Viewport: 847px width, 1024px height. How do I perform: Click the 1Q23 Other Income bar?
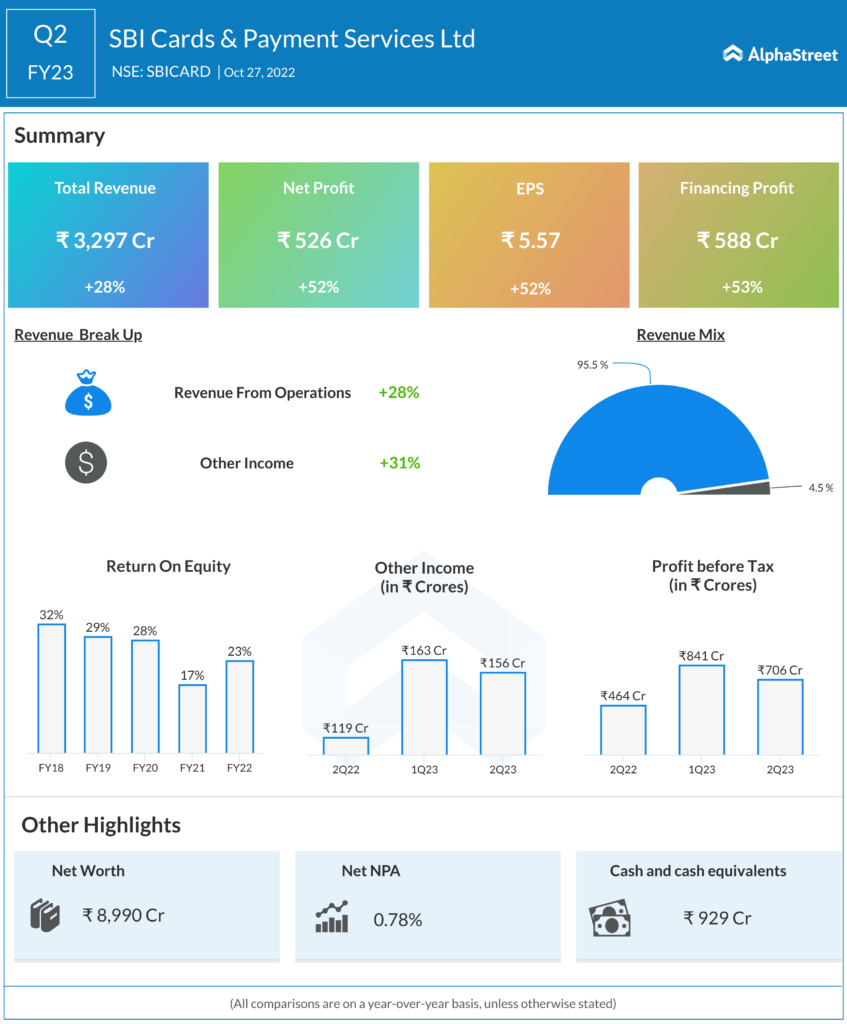click(x=424, y=706)
